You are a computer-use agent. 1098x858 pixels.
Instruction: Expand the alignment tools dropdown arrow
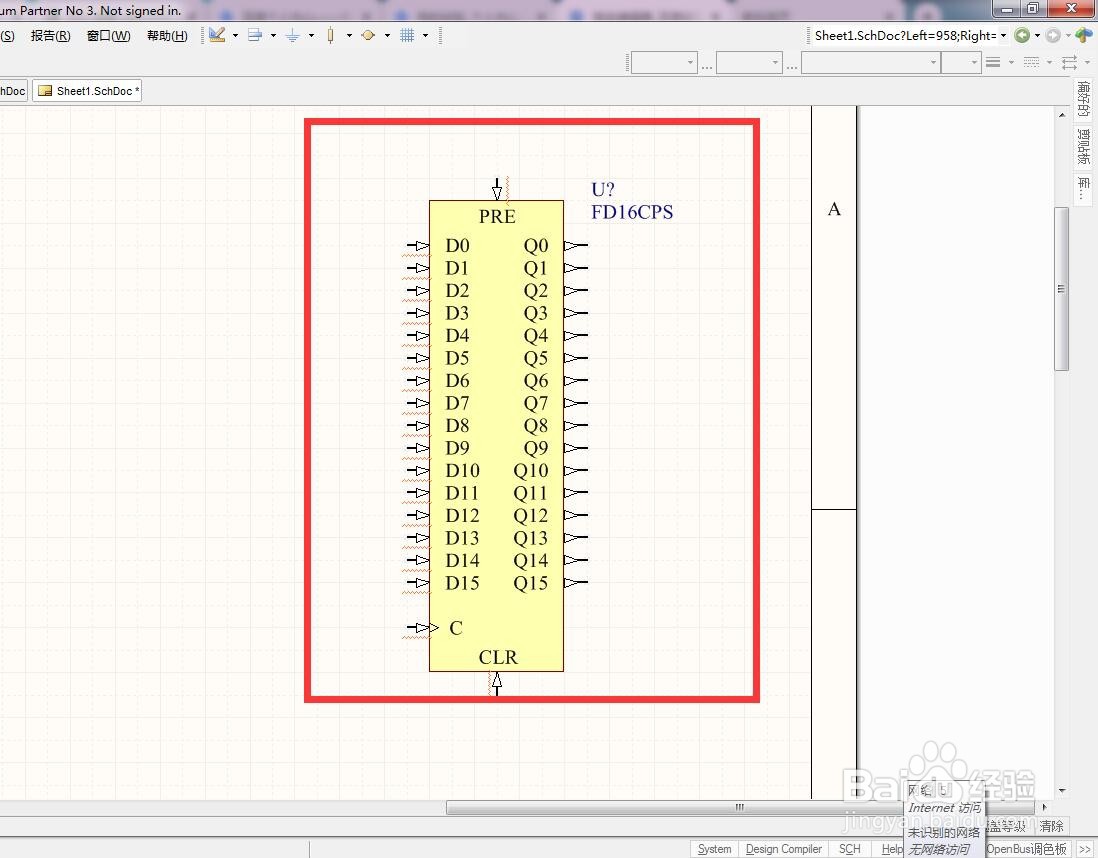[273, 35]
